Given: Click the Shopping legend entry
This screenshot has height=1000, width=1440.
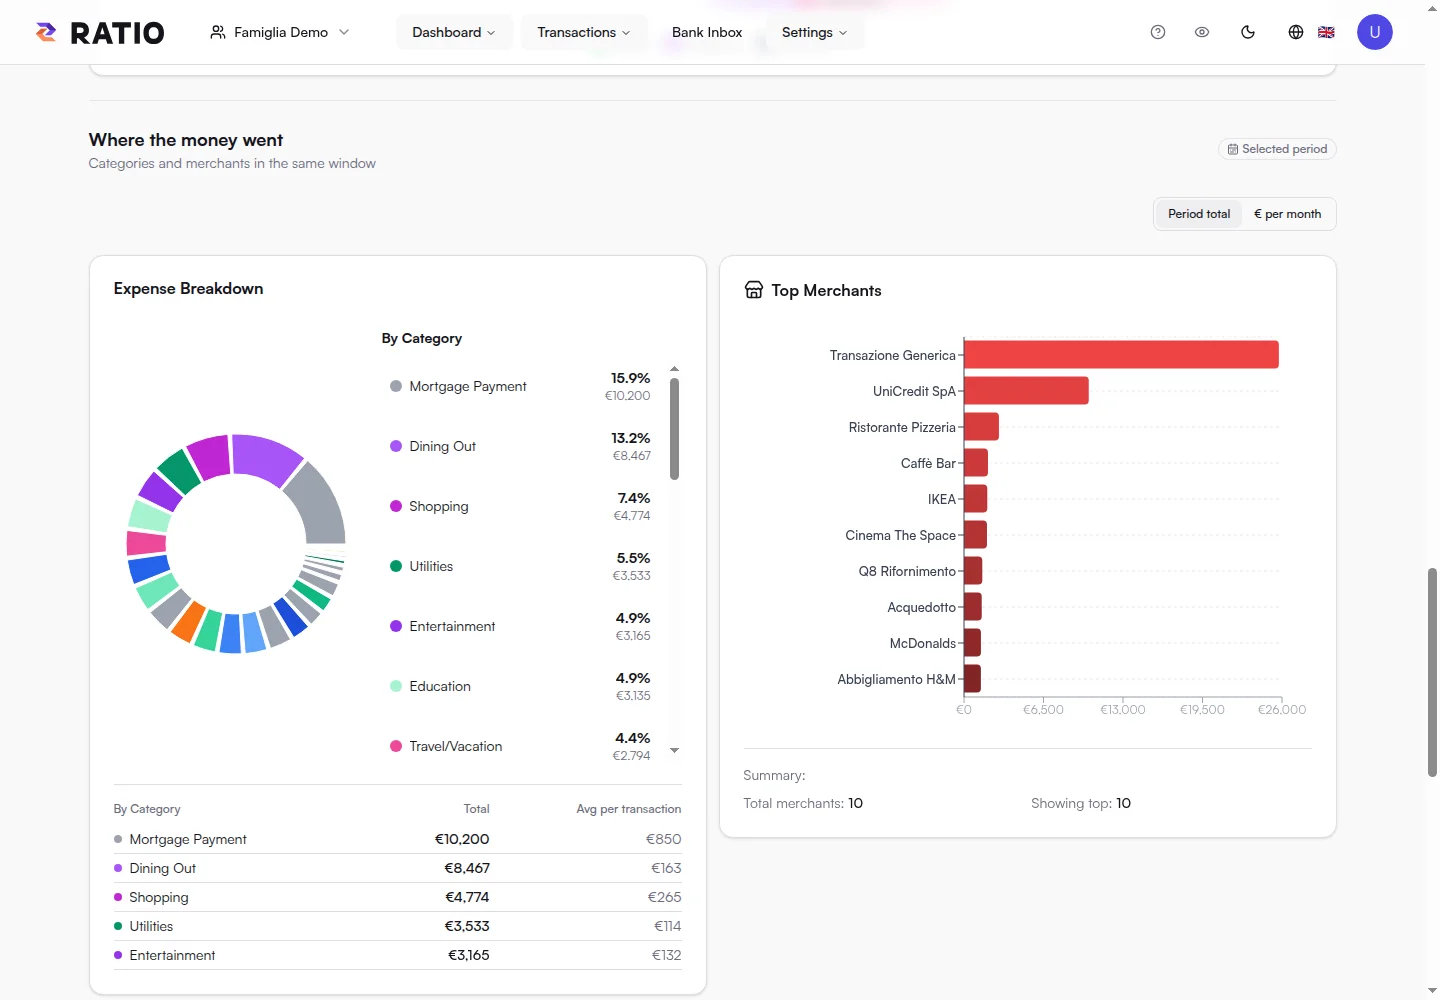Looking at the screenshot, I should (520, 506).
